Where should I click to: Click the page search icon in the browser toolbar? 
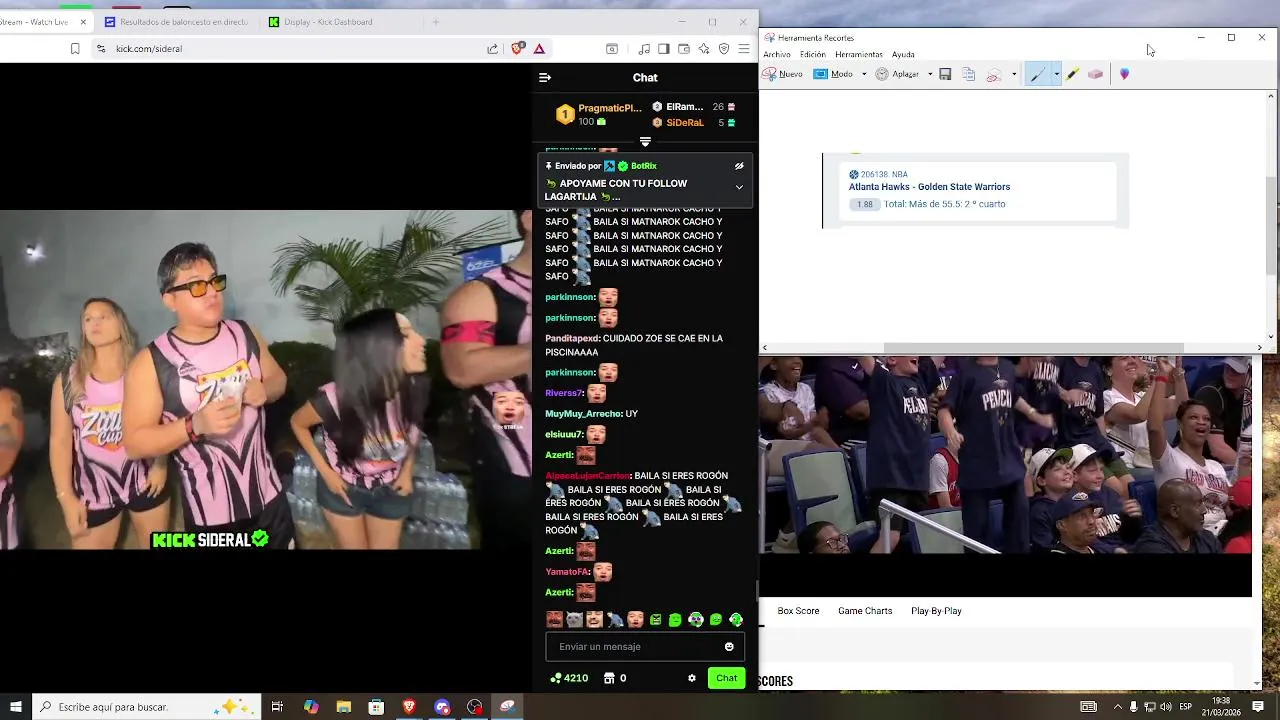612,48
